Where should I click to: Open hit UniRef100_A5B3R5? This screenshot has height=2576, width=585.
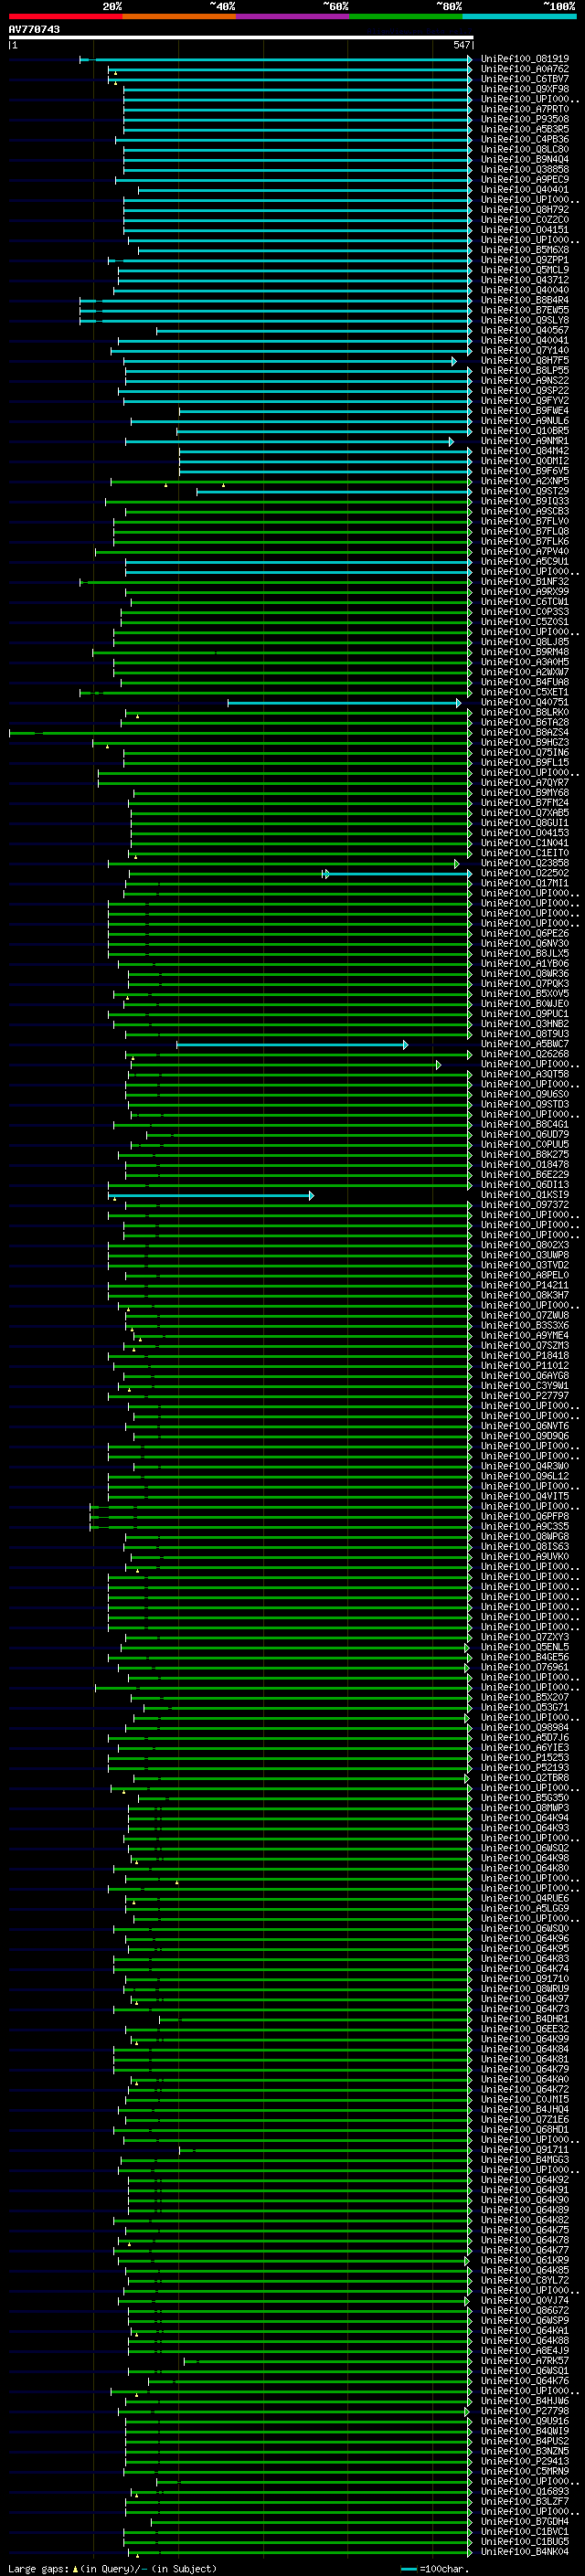(x=525, y=129)
